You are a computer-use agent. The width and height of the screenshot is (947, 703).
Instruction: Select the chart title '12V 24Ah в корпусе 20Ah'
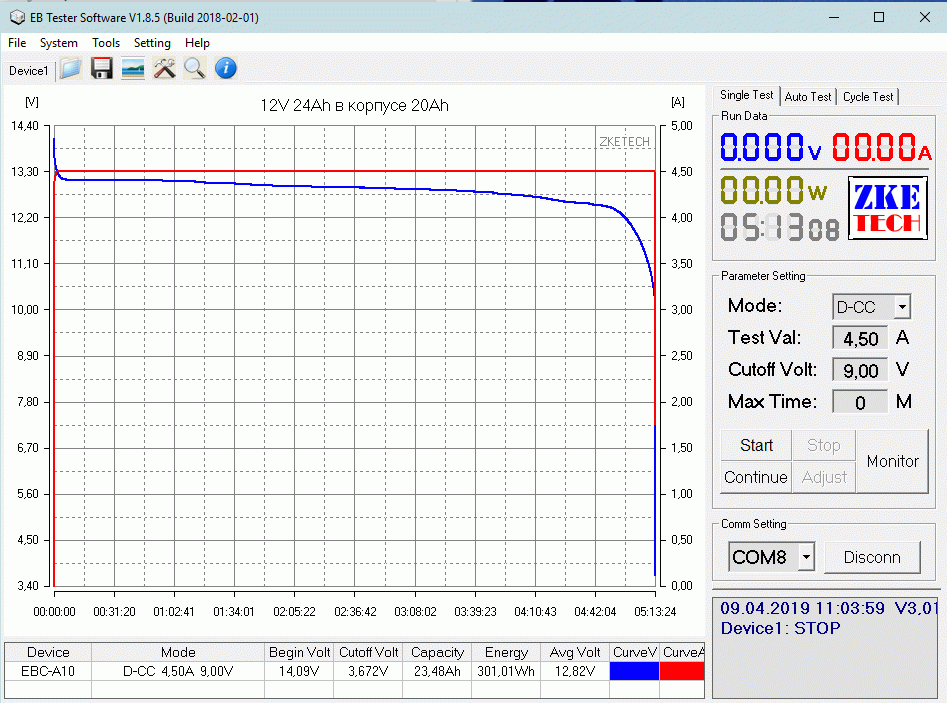[355, 106]
